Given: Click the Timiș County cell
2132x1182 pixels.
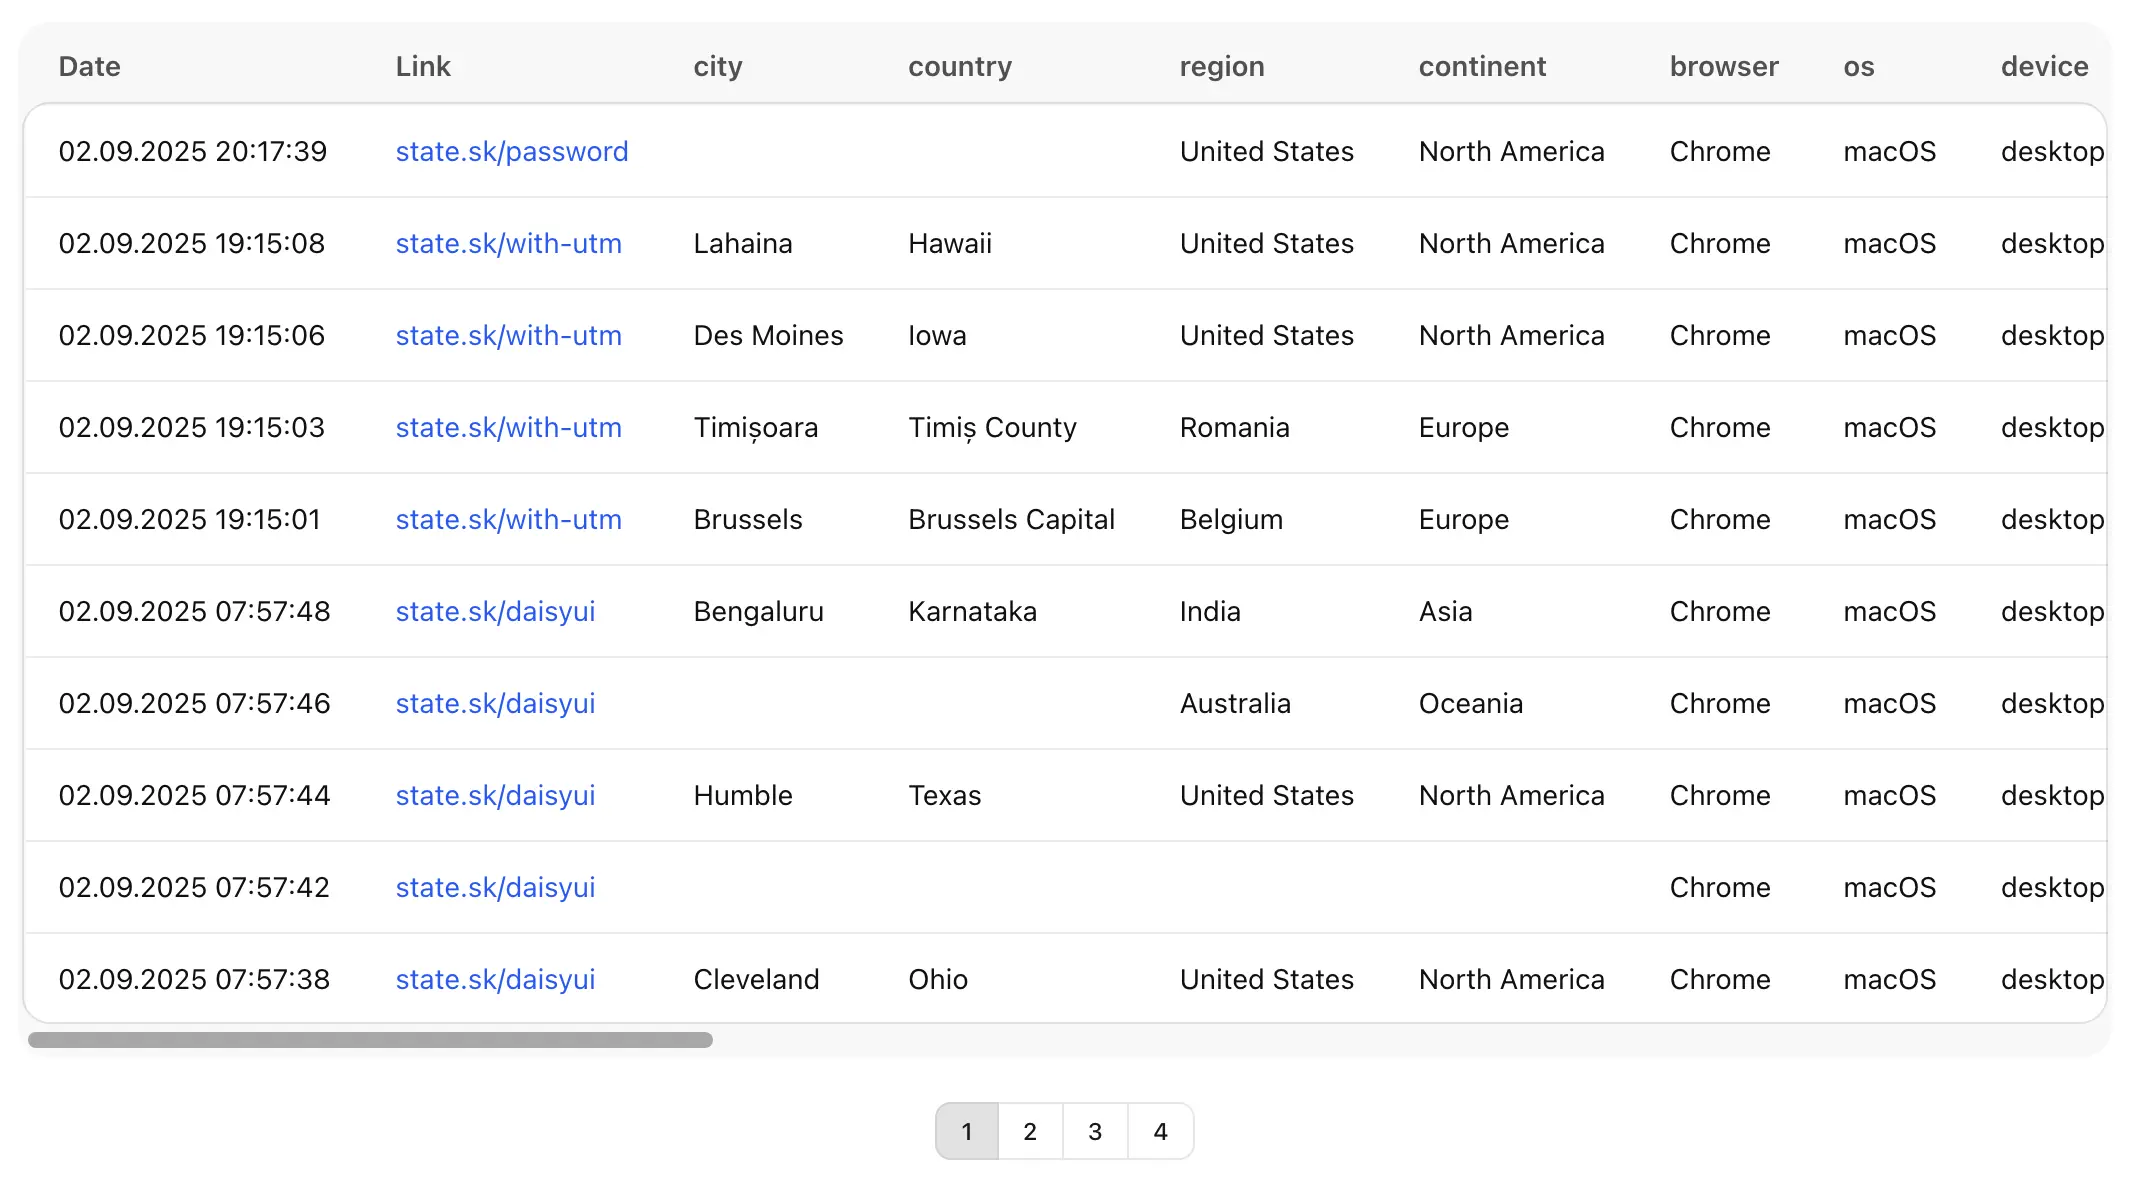Looking at the screenshot, I should [993, 427].
